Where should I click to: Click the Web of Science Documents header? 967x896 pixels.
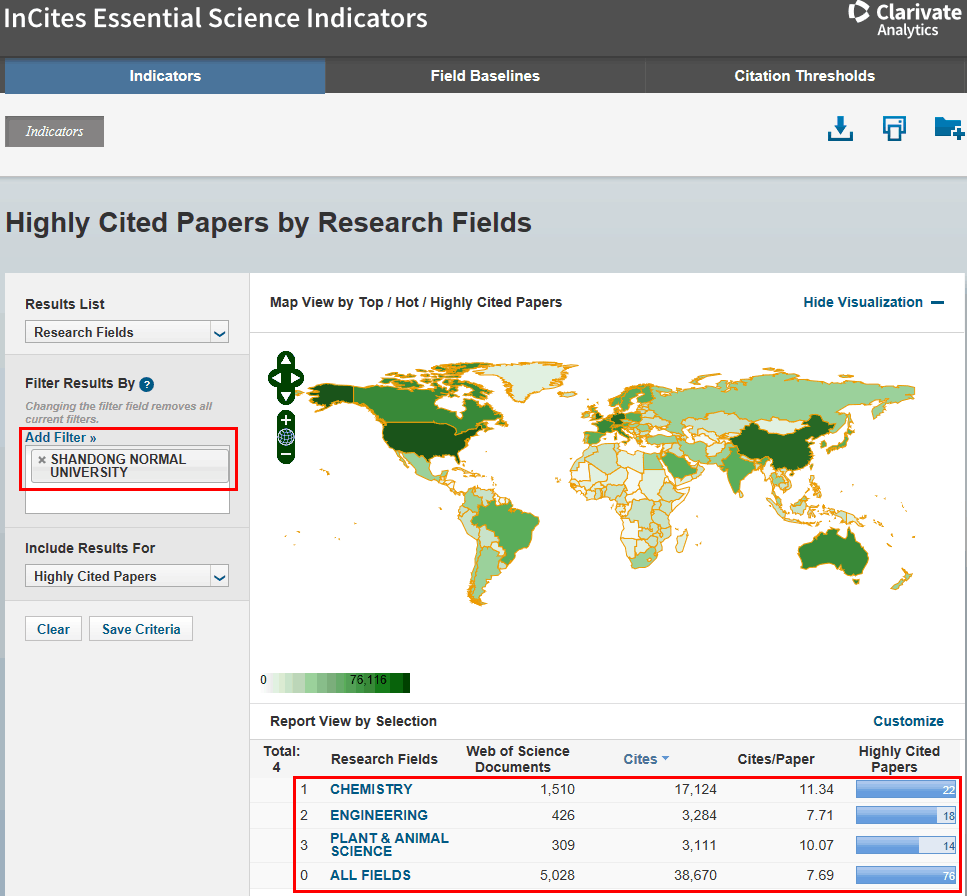517,759
